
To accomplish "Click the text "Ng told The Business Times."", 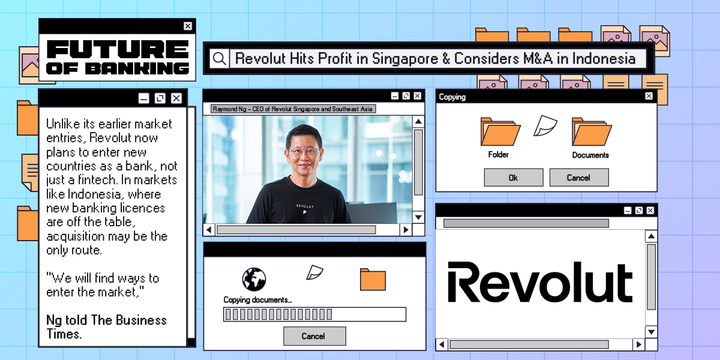I will click(x=107, y=327).
